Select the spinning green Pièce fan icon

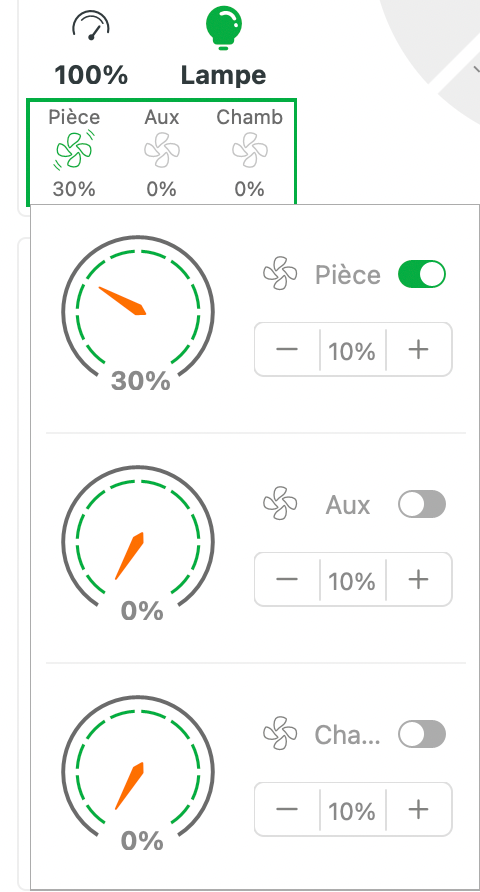click(x=74, y=151)
